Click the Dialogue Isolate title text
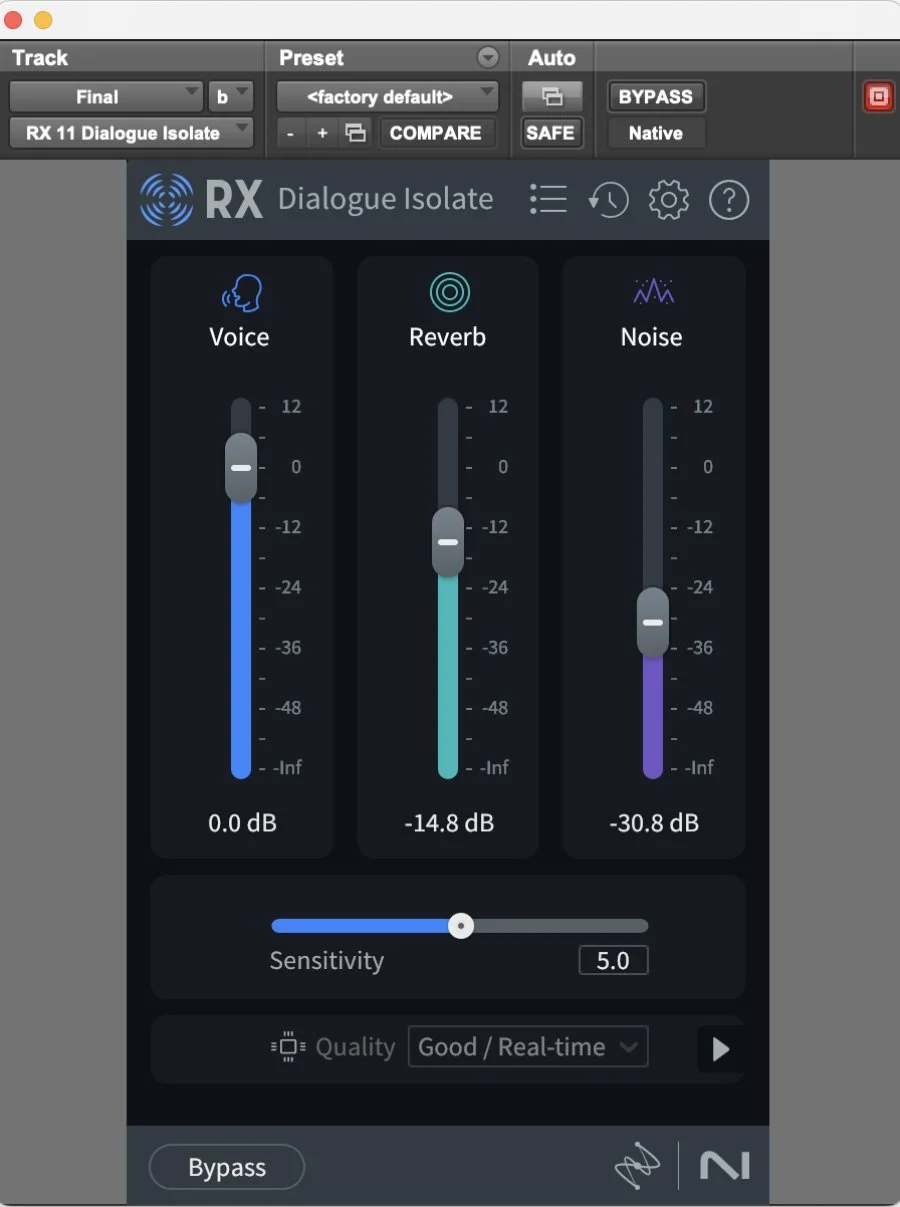Image resolution: width=900 pixels, height=1207 pixels. point(385,199)
